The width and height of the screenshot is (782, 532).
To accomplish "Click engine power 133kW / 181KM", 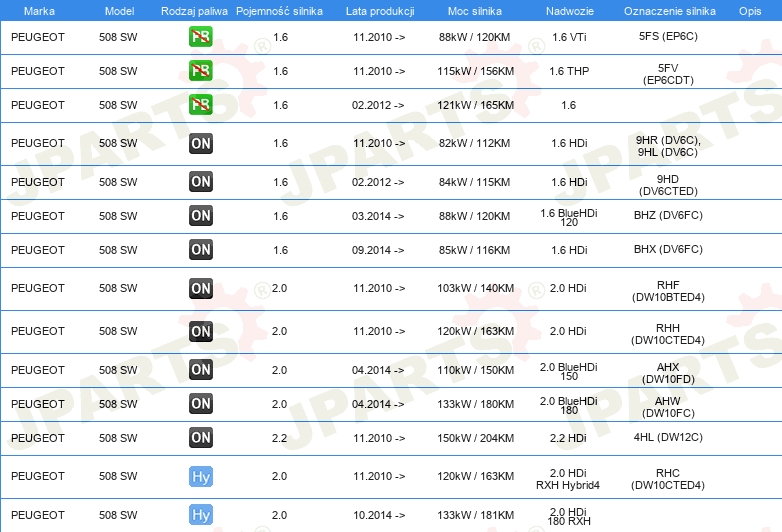I will (x=475, y=515).
